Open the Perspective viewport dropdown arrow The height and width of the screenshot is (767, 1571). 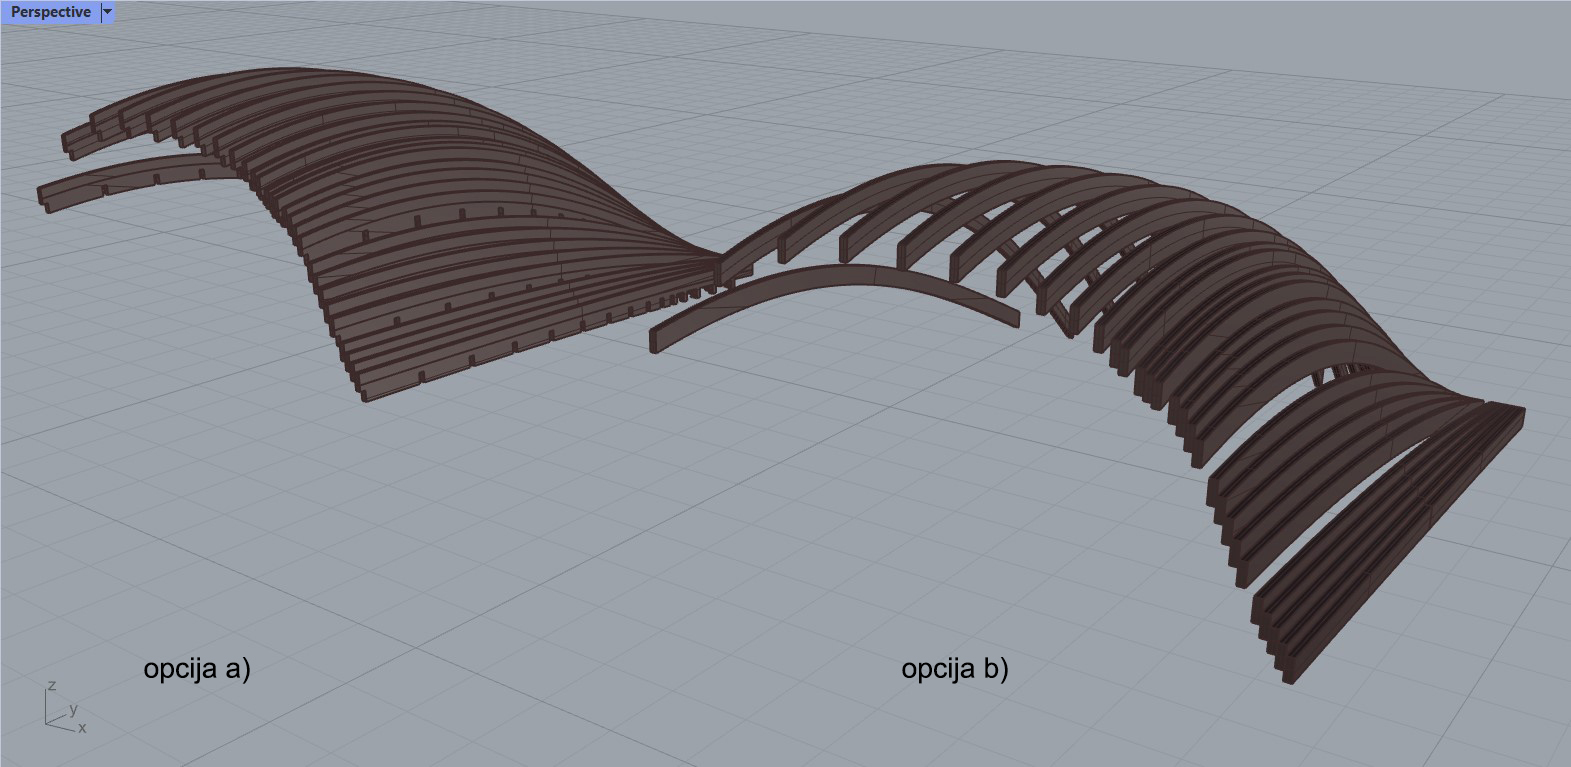coord(108,12)
